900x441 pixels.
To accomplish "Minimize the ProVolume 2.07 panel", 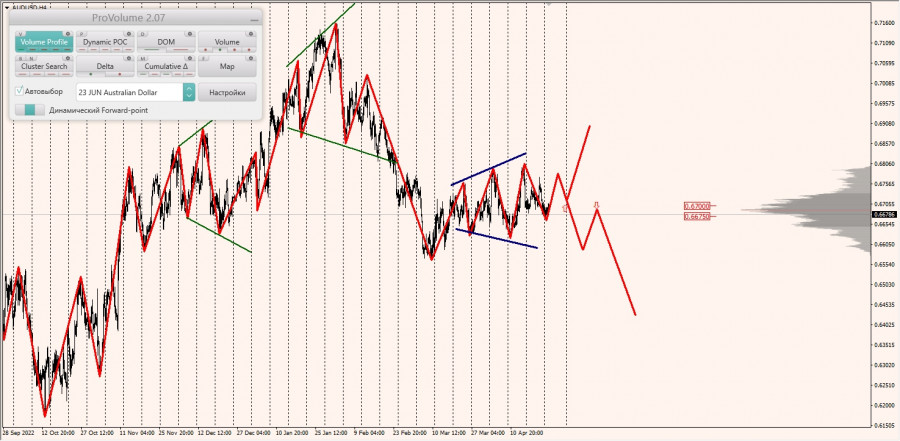I will [x=254, y=20].
